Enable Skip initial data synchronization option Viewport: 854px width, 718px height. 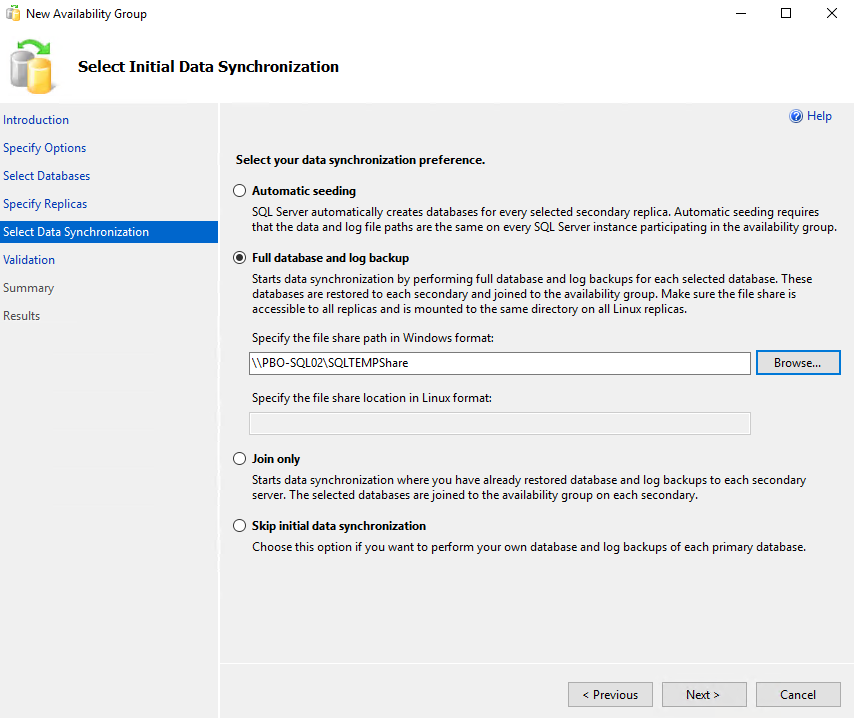[x=239, y=526]
